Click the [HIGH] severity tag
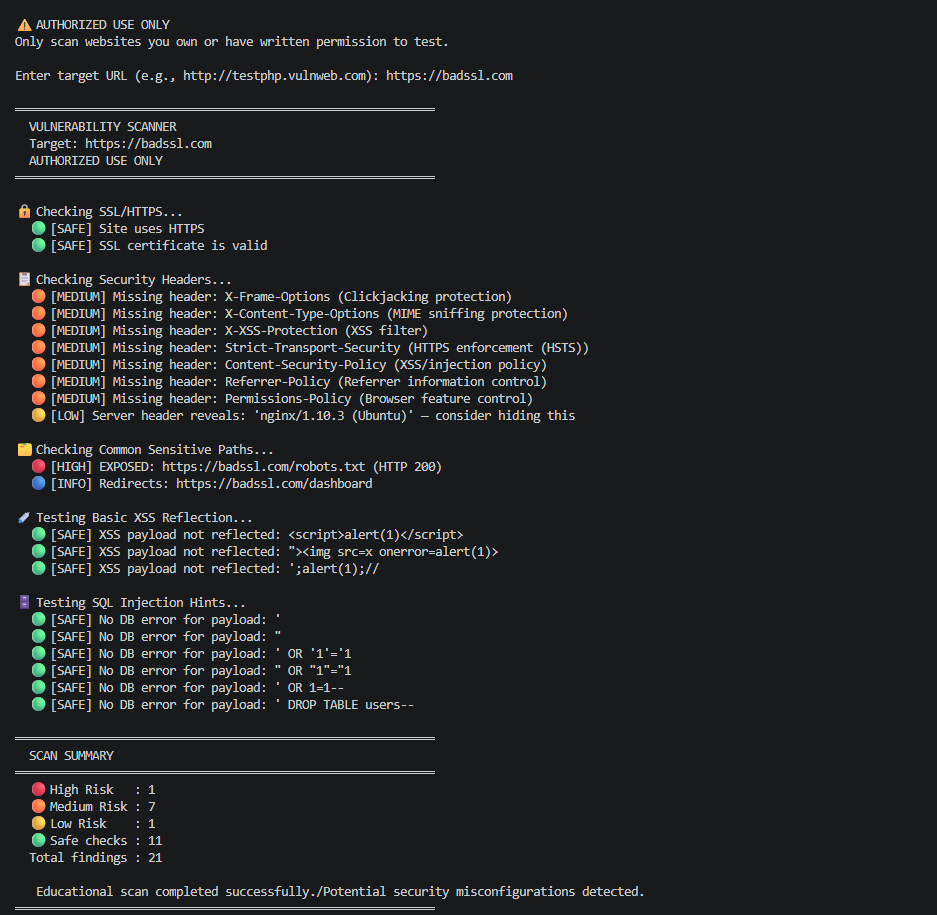Image resolution: width=937 pixels, height=915 pixels. pyautogui.click(x=71, y=467)
